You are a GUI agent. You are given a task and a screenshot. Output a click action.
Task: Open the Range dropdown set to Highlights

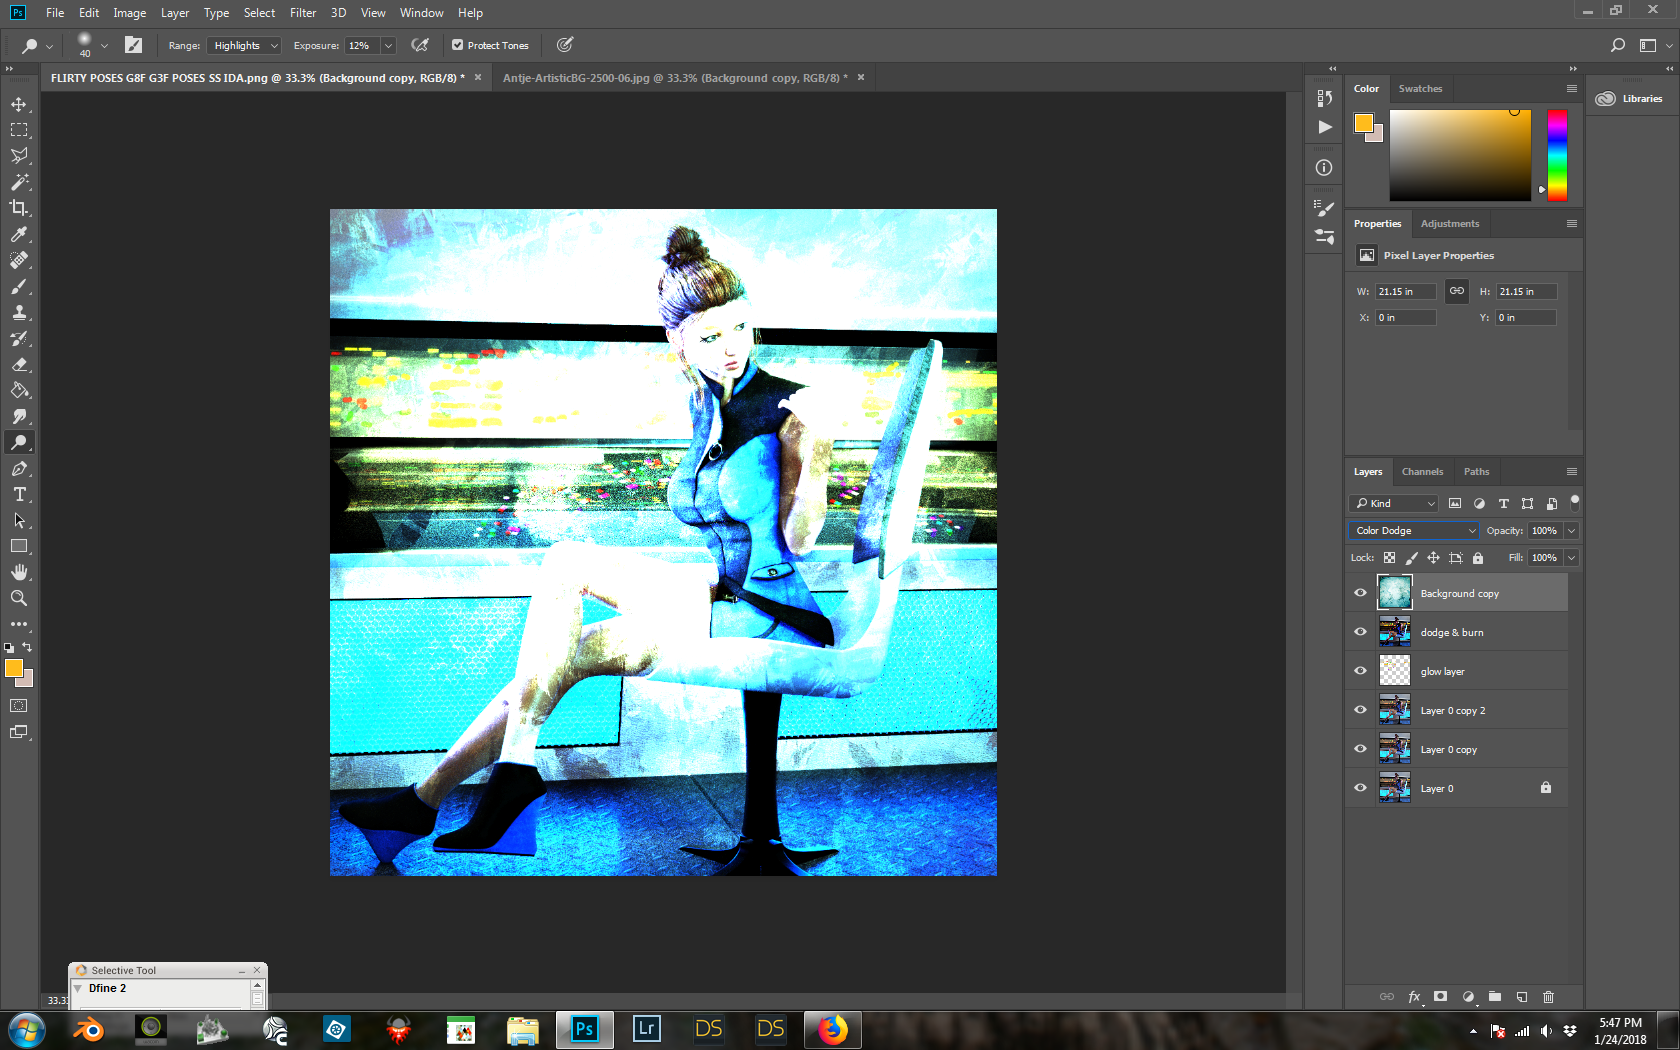[245, 45]
